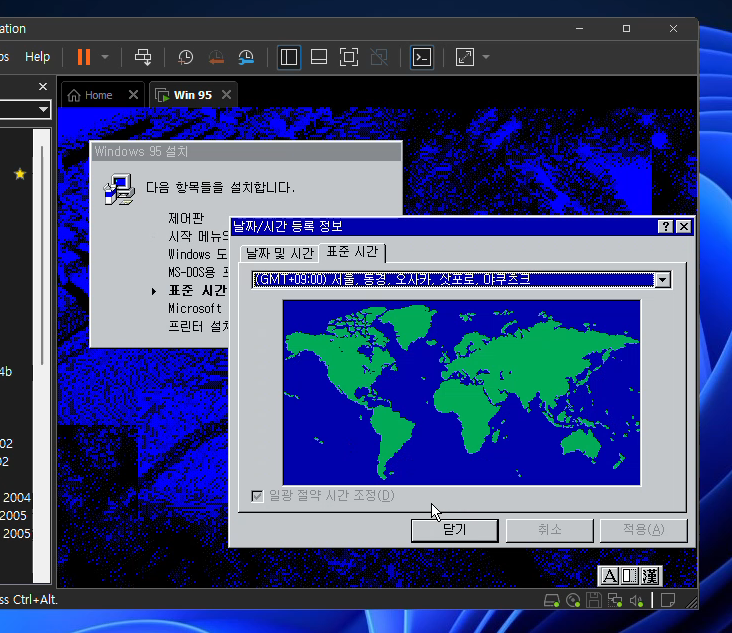Click the 적용(A) button
Screen dimensions: 732x633
[643, 530]
